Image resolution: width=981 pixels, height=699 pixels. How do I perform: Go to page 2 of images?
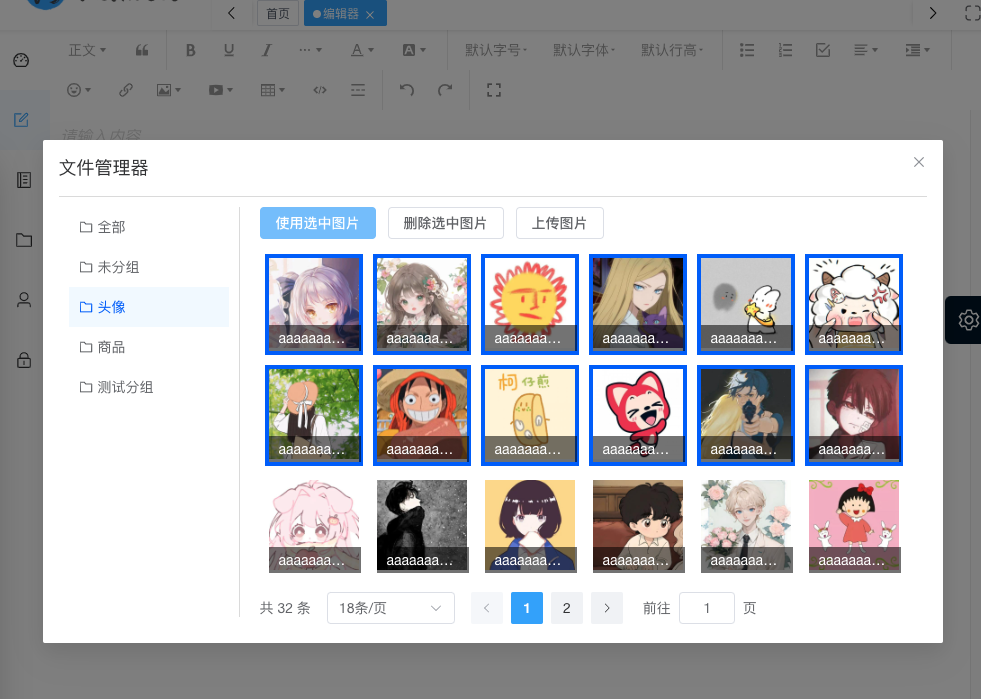tap(567, 608)
